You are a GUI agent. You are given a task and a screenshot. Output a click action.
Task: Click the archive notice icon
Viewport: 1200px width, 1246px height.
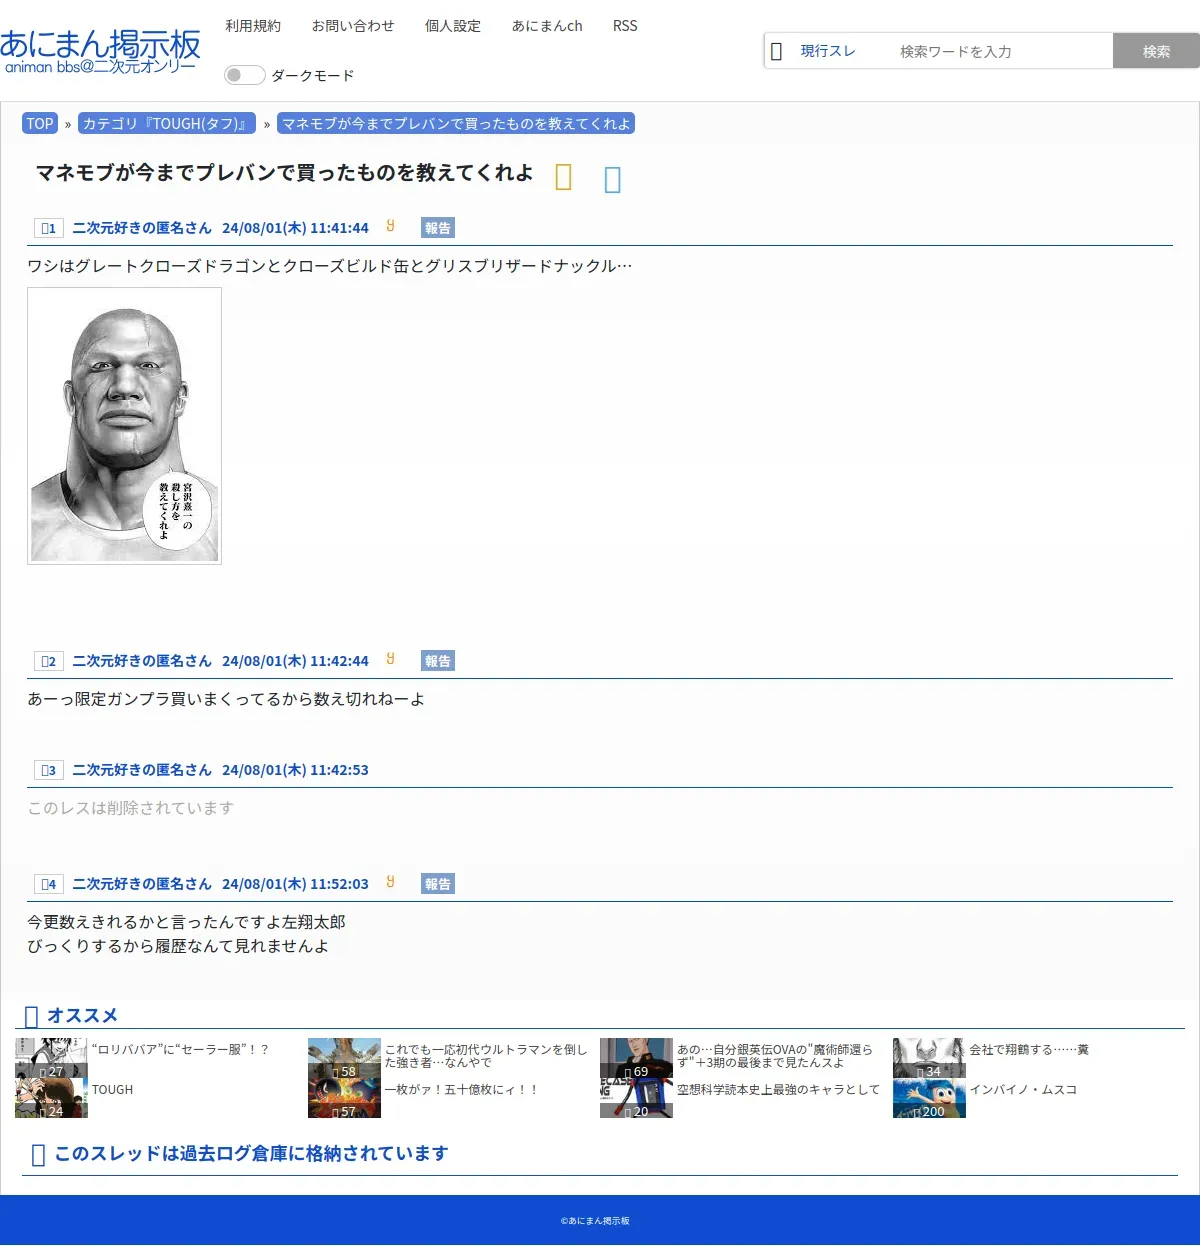(39, 1155)
